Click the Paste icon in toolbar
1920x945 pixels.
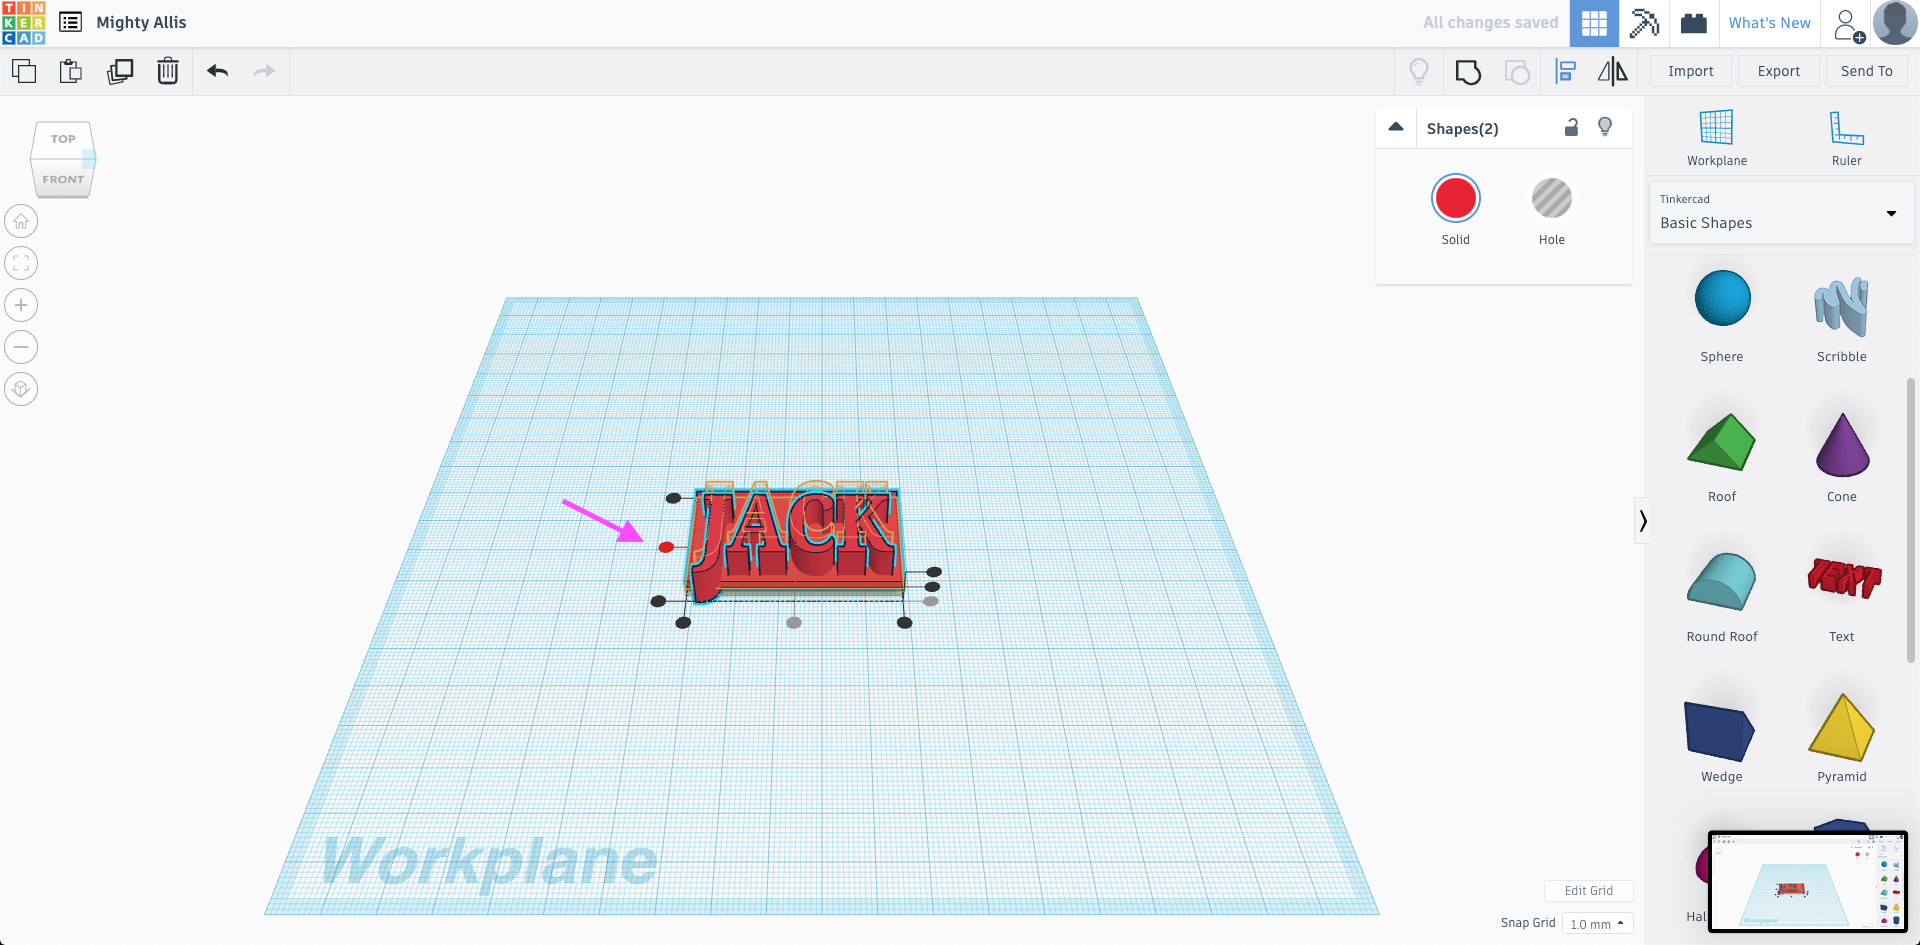click(x=71, y=71)
